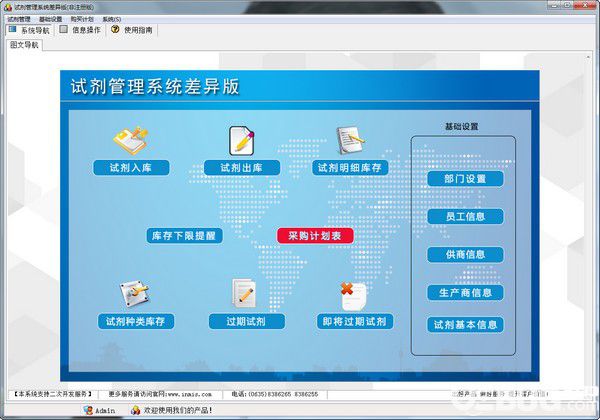Click the 电话 phone number status entry

click(x=275, y=394)
